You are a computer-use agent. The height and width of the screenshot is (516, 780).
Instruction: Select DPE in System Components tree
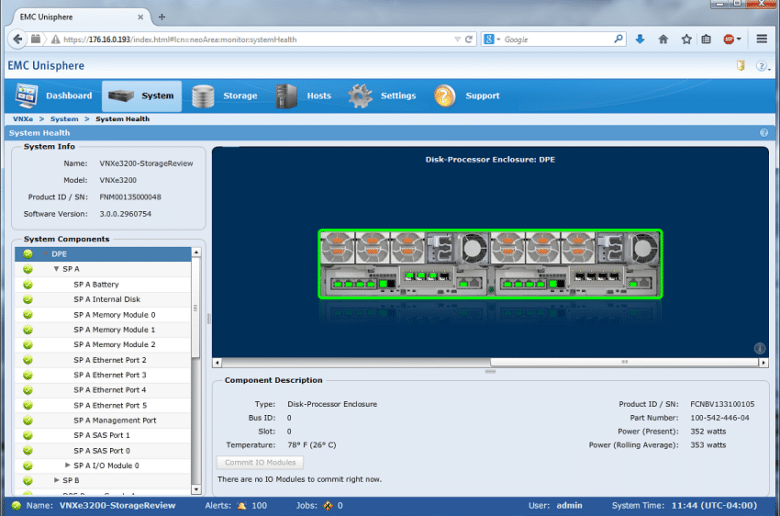click(103, 254)
